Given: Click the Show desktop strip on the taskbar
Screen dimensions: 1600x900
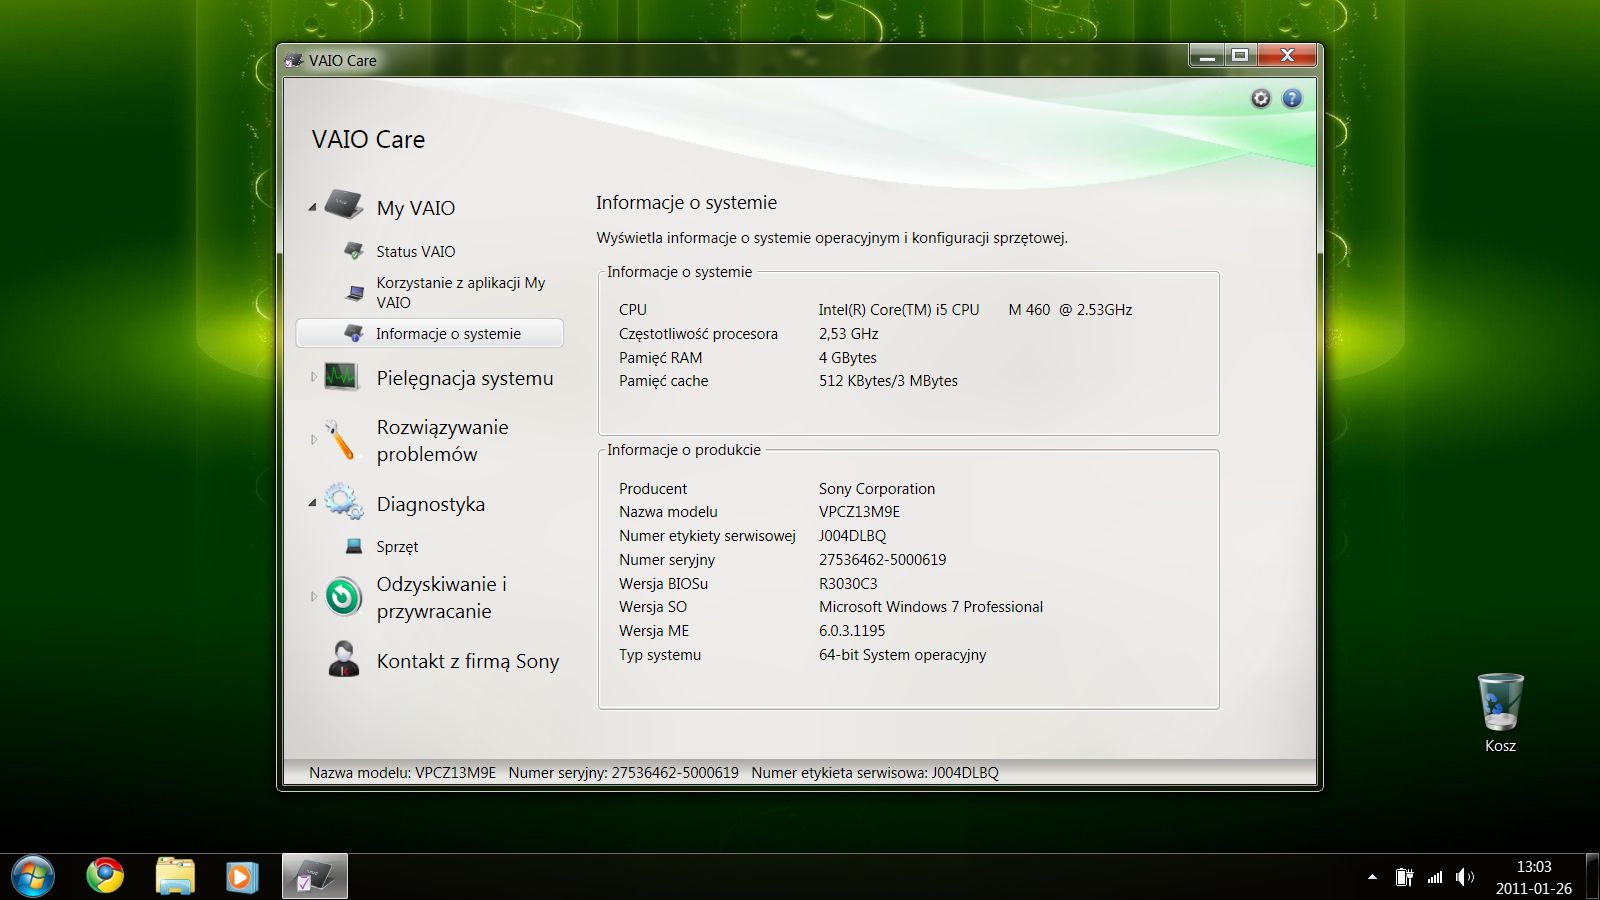Looking at the screenshot, I should pyautogui.click(x=1592, y=876).
